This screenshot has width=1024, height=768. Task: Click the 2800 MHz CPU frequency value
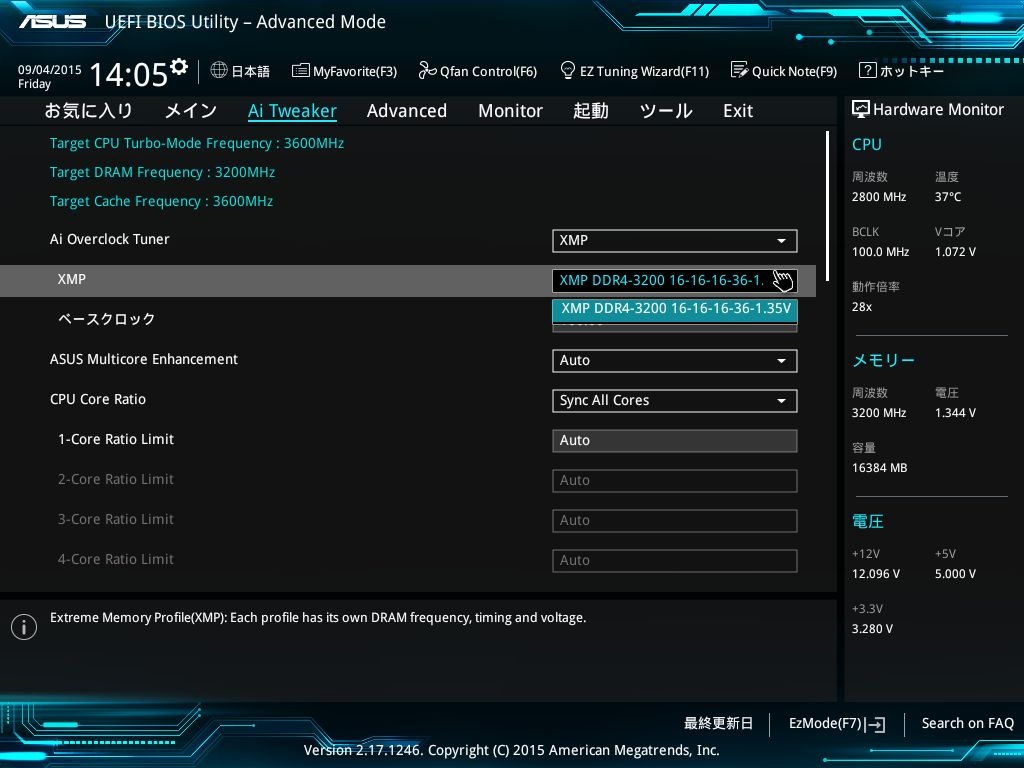(x=878, y=197)
